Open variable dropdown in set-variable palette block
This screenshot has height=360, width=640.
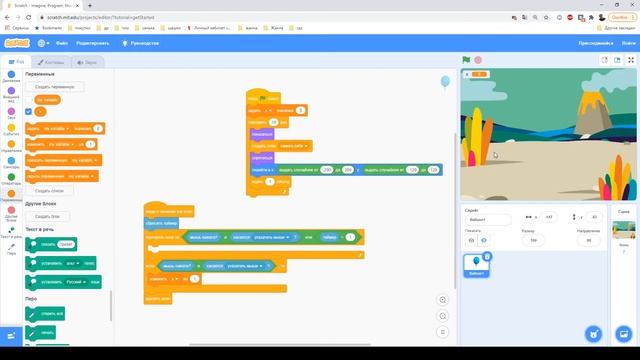point(56,129)
